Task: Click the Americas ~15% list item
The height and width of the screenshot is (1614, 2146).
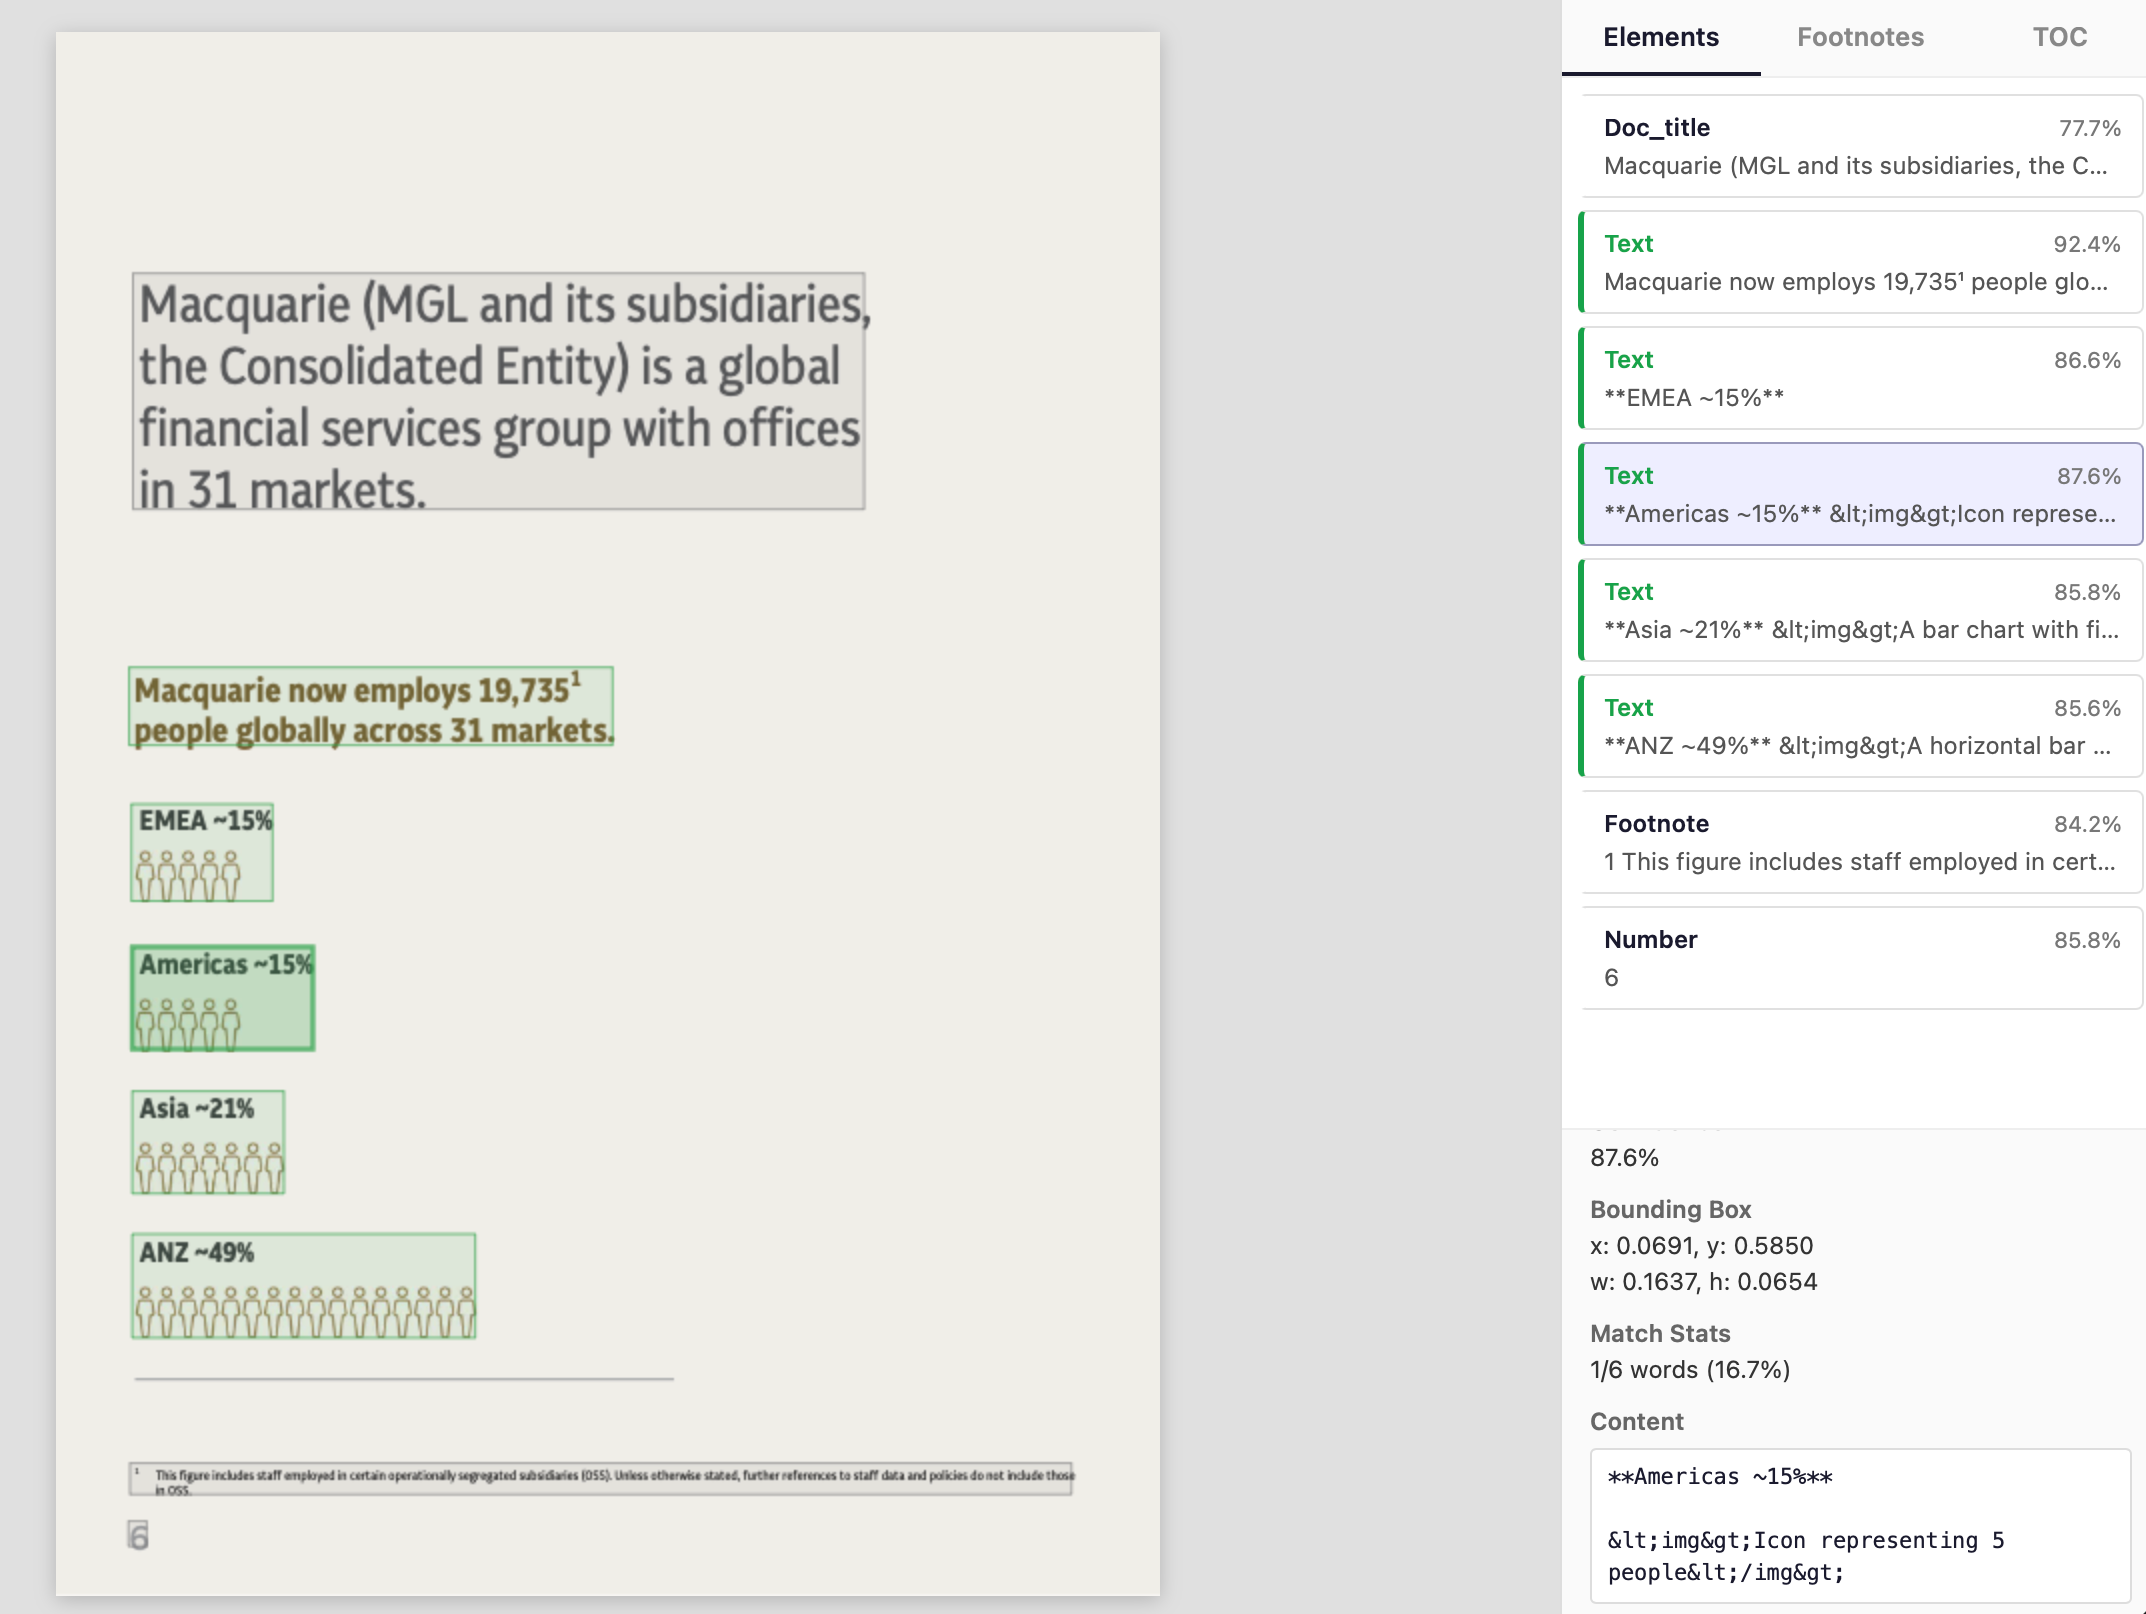Action: coord(1861,494)
